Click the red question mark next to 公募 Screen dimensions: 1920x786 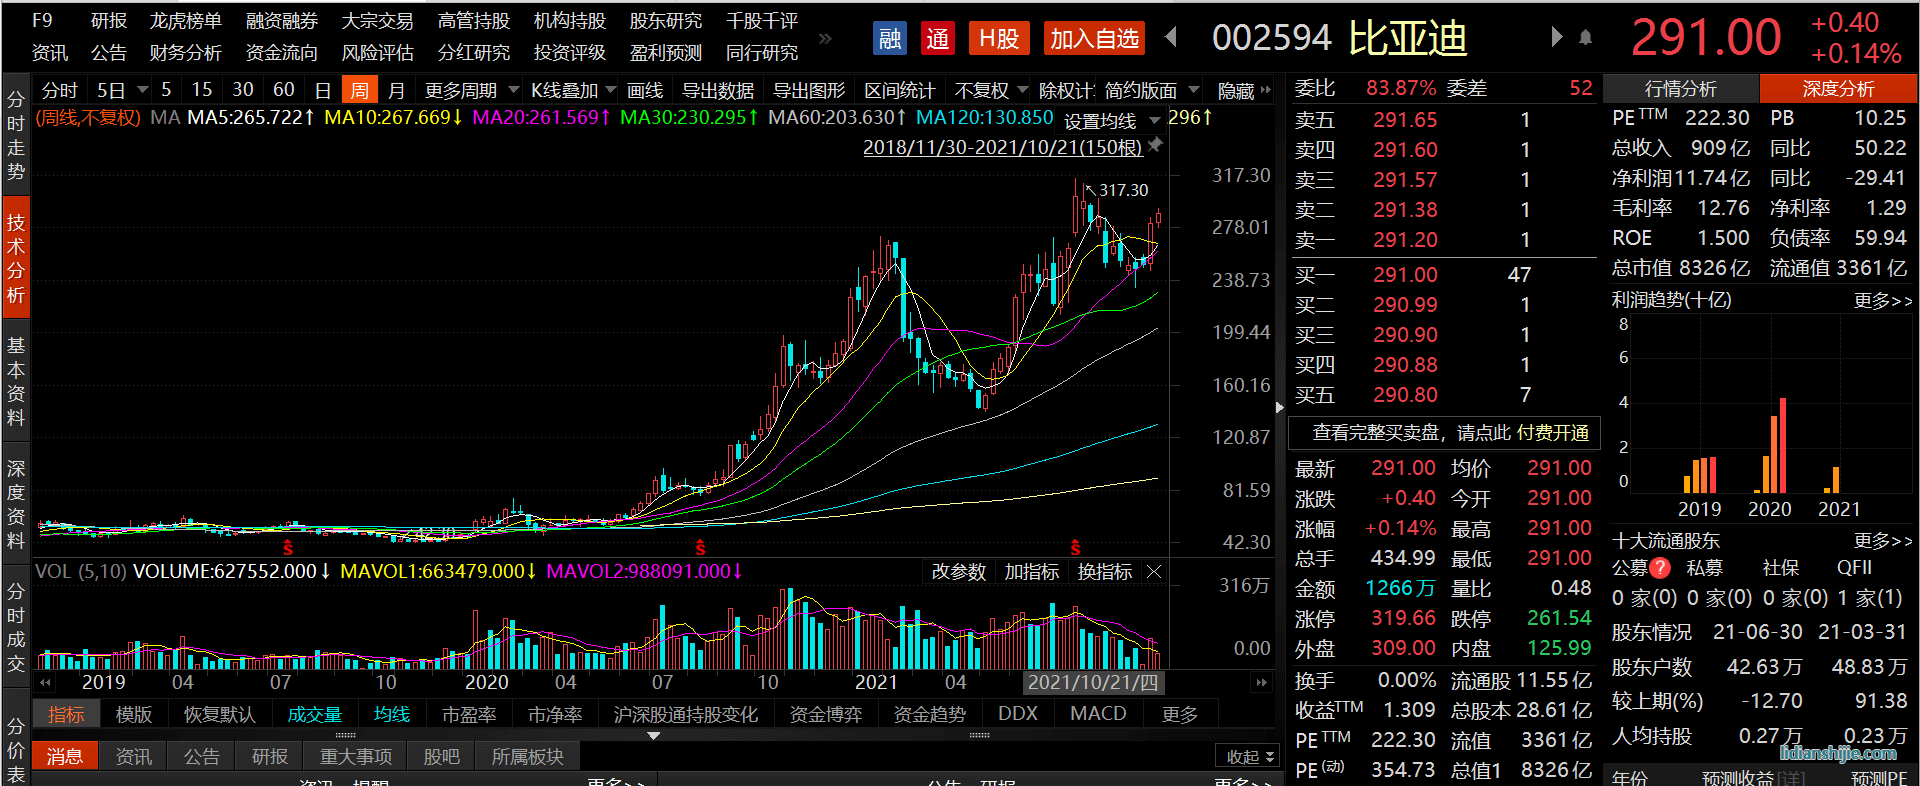[x=1660, y=568]
